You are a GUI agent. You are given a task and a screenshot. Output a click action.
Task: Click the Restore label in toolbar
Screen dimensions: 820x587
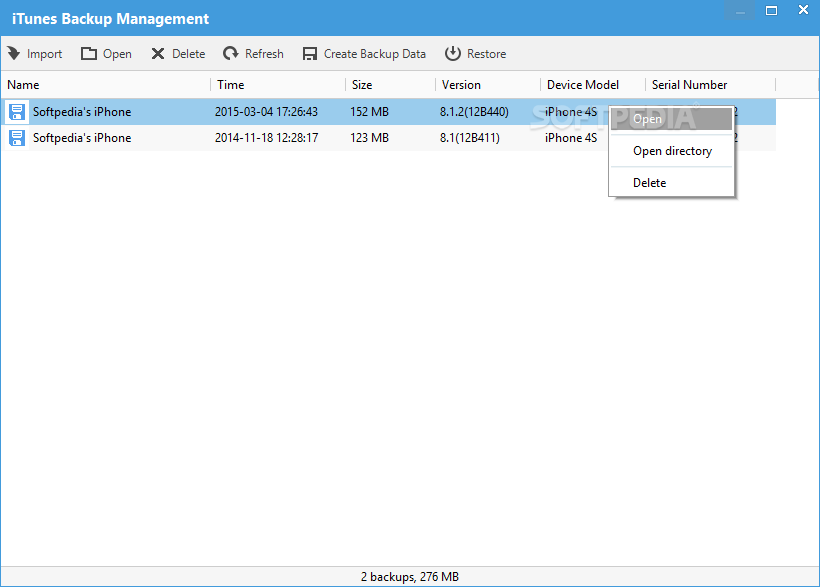pyautogui.click(x=486, y=54)
